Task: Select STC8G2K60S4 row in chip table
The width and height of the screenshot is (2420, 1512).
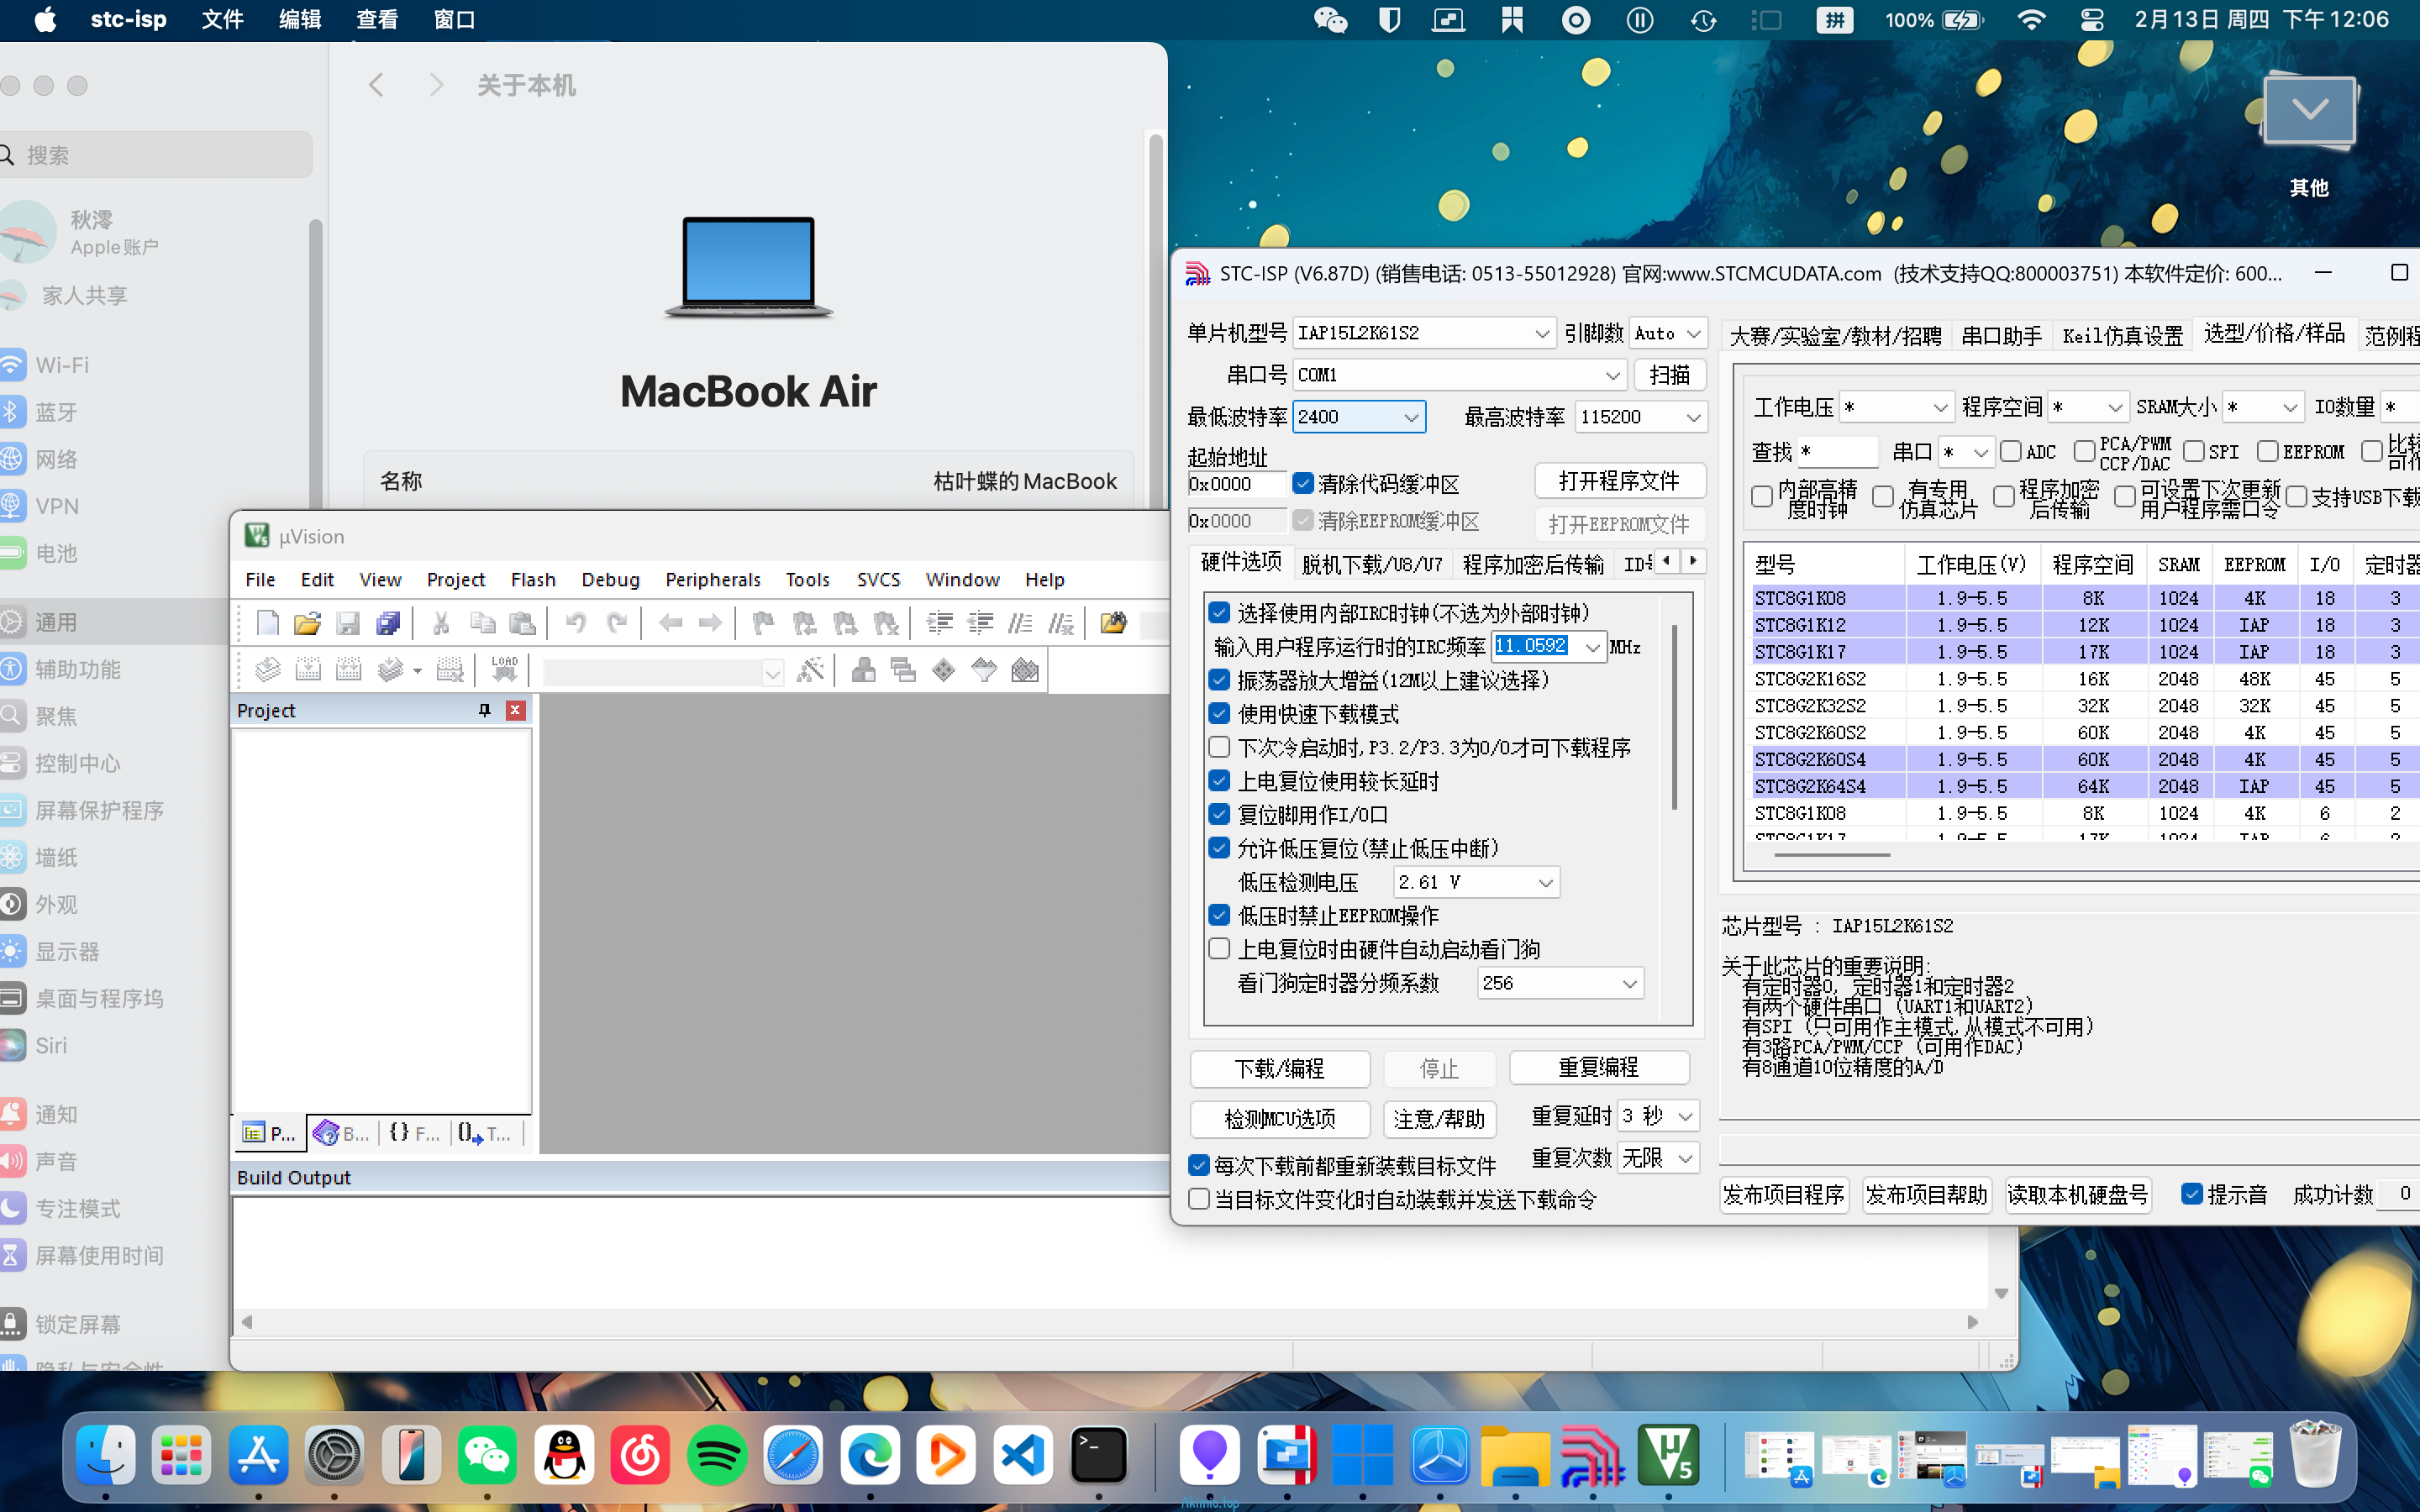Action: click(x=2085, y=759)
